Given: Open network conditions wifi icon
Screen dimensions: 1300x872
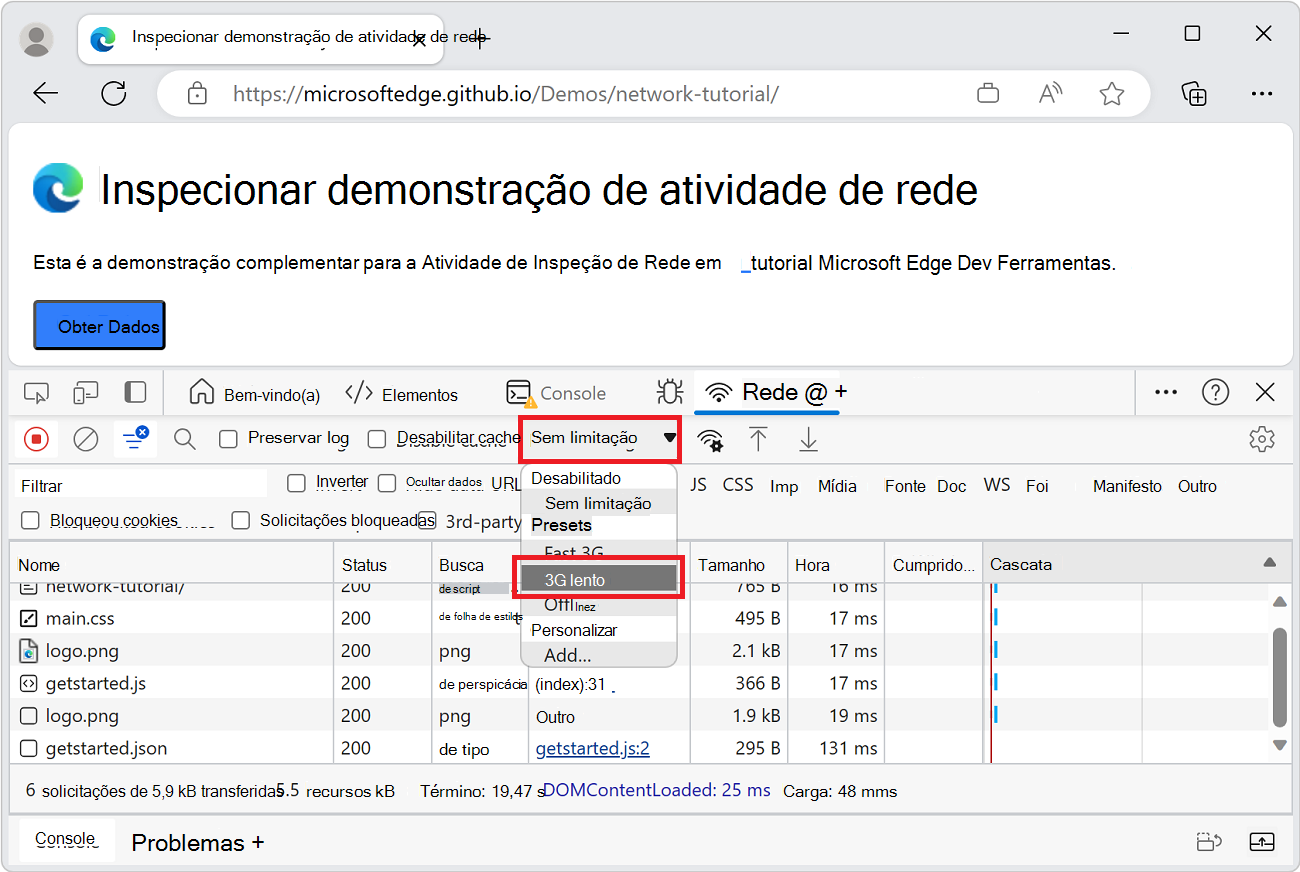Looking at the screenshot, I should tap(710, 439).
